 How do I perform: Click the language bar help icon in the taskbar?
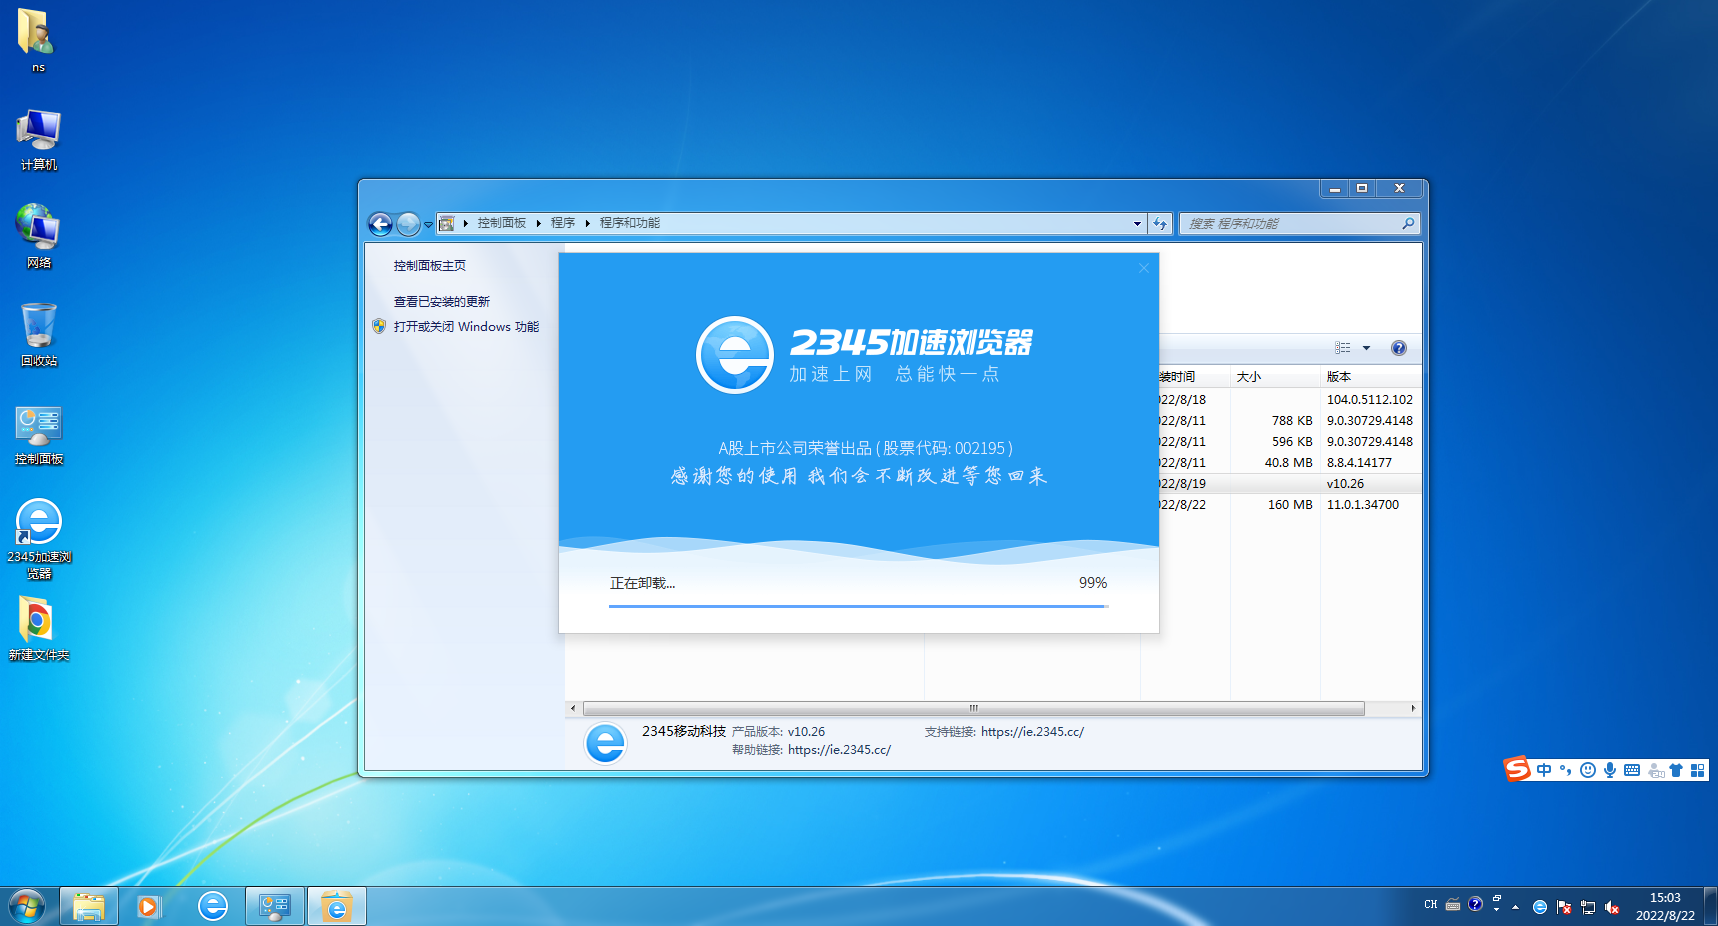(x=1475, y=904)
